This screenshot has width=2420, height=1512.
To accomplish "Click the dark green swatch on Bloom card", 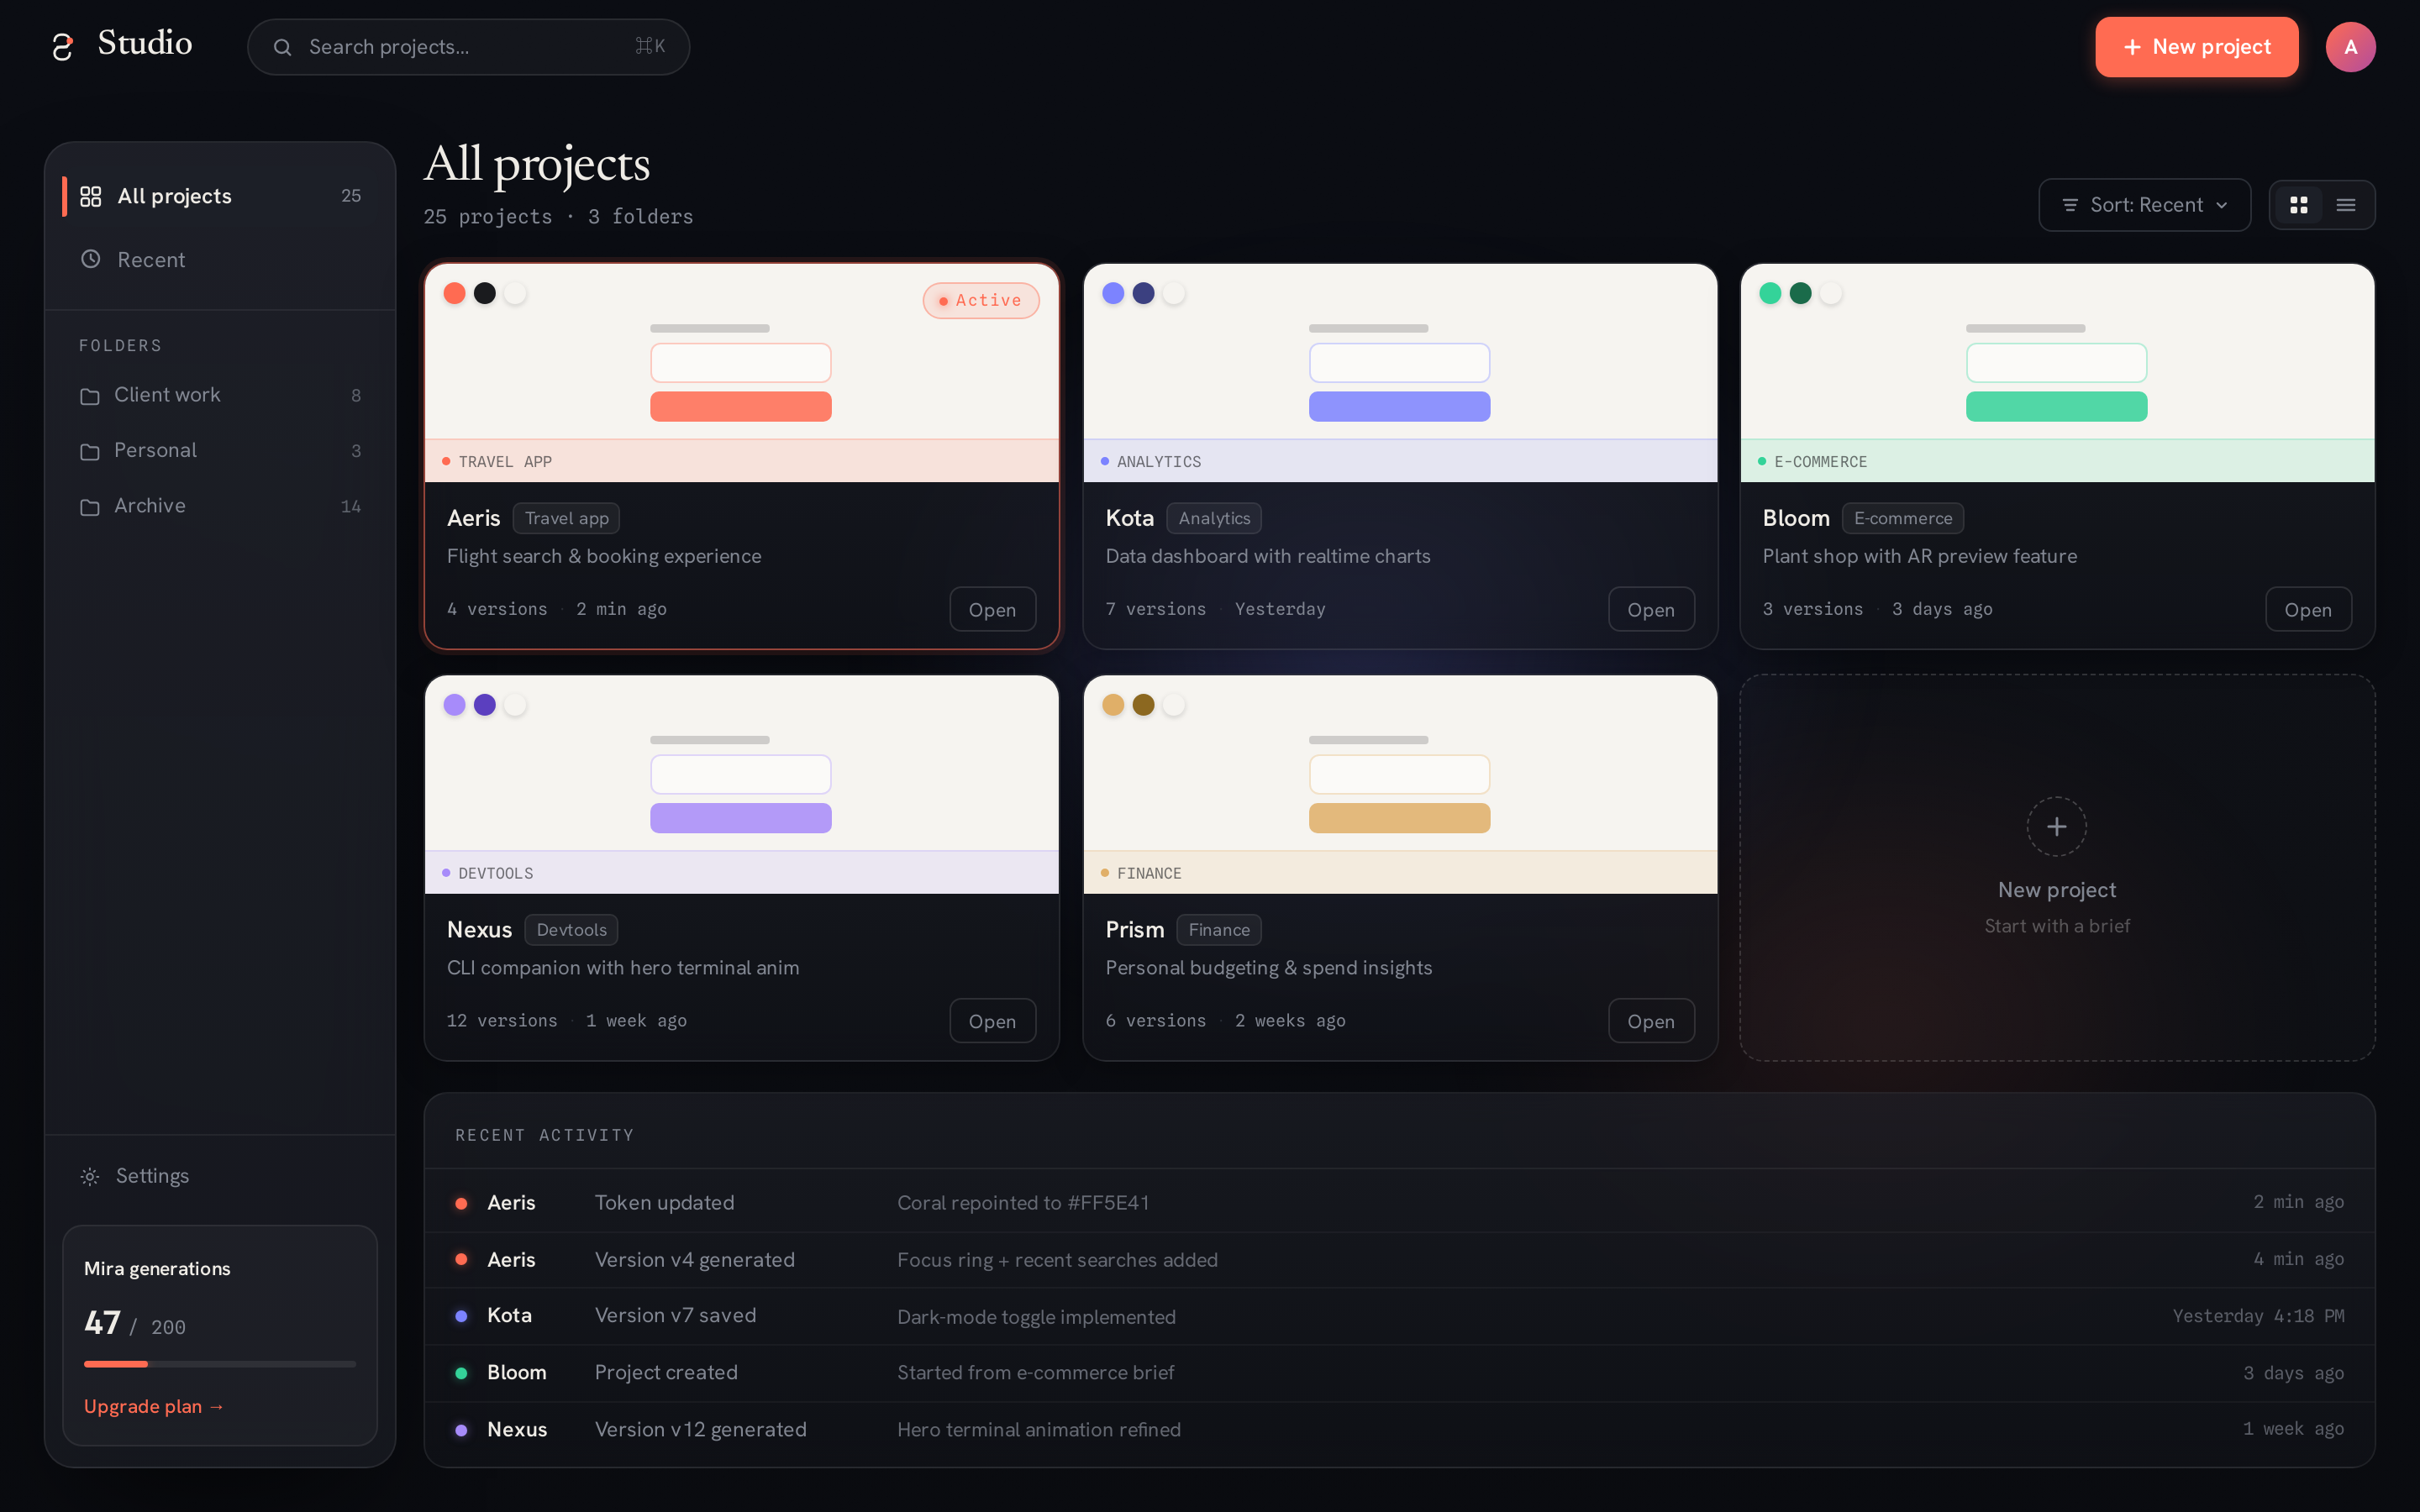I will [1801, 293].
